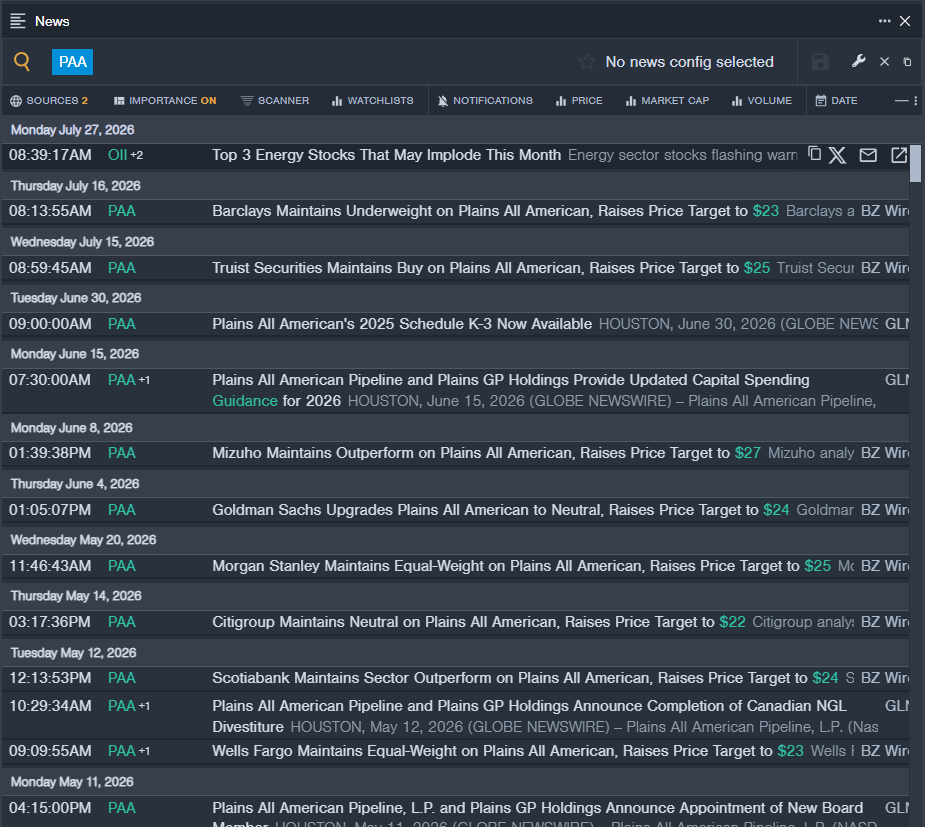Image resolution: width=925 pixels, height=827 pixels.
Task: Open Updated Capital Spending Guidance story
Action: pyautogui.click(x=511, y=390)
